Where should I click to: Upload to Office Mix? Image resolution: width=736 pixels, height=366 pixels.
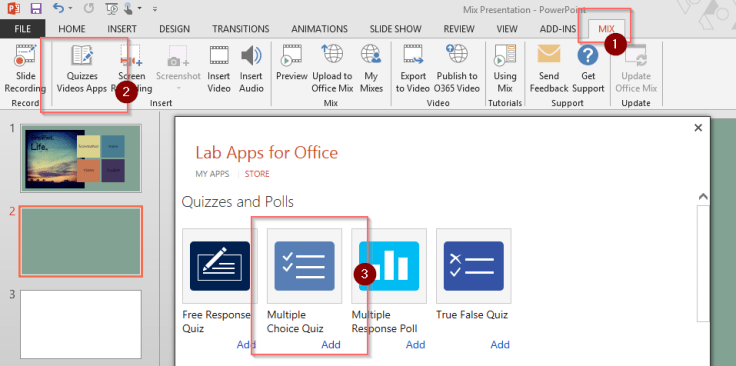click(x=332, y=69)
